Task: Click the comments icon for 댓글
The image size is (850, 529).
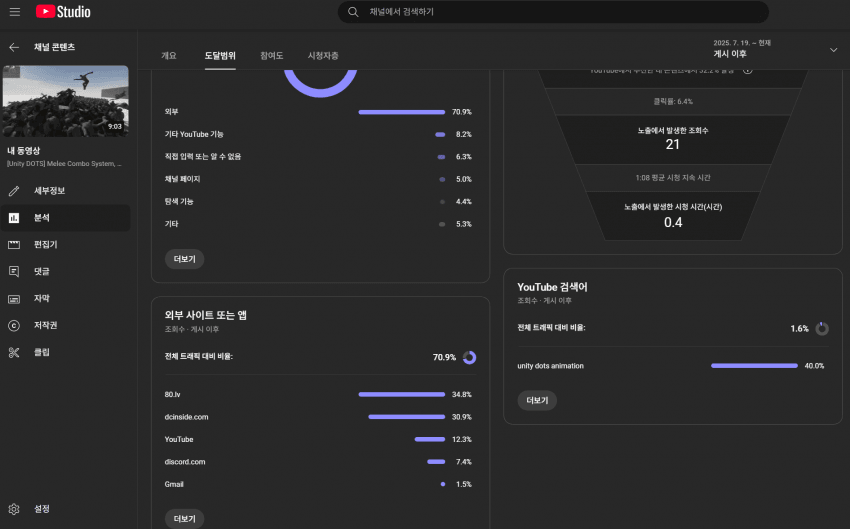Action: tap(14, 272)
